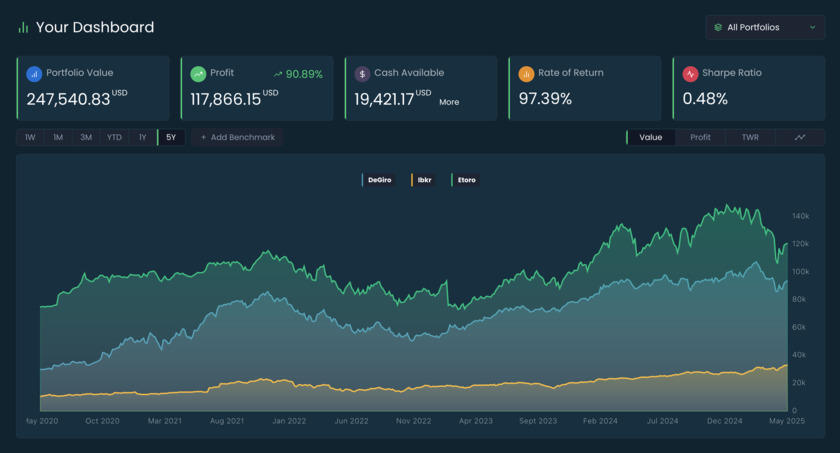Click the red Sharpe Ratio pulse icon
The height and width of the screenshot is (453, 840).
(x=690, y=73)
